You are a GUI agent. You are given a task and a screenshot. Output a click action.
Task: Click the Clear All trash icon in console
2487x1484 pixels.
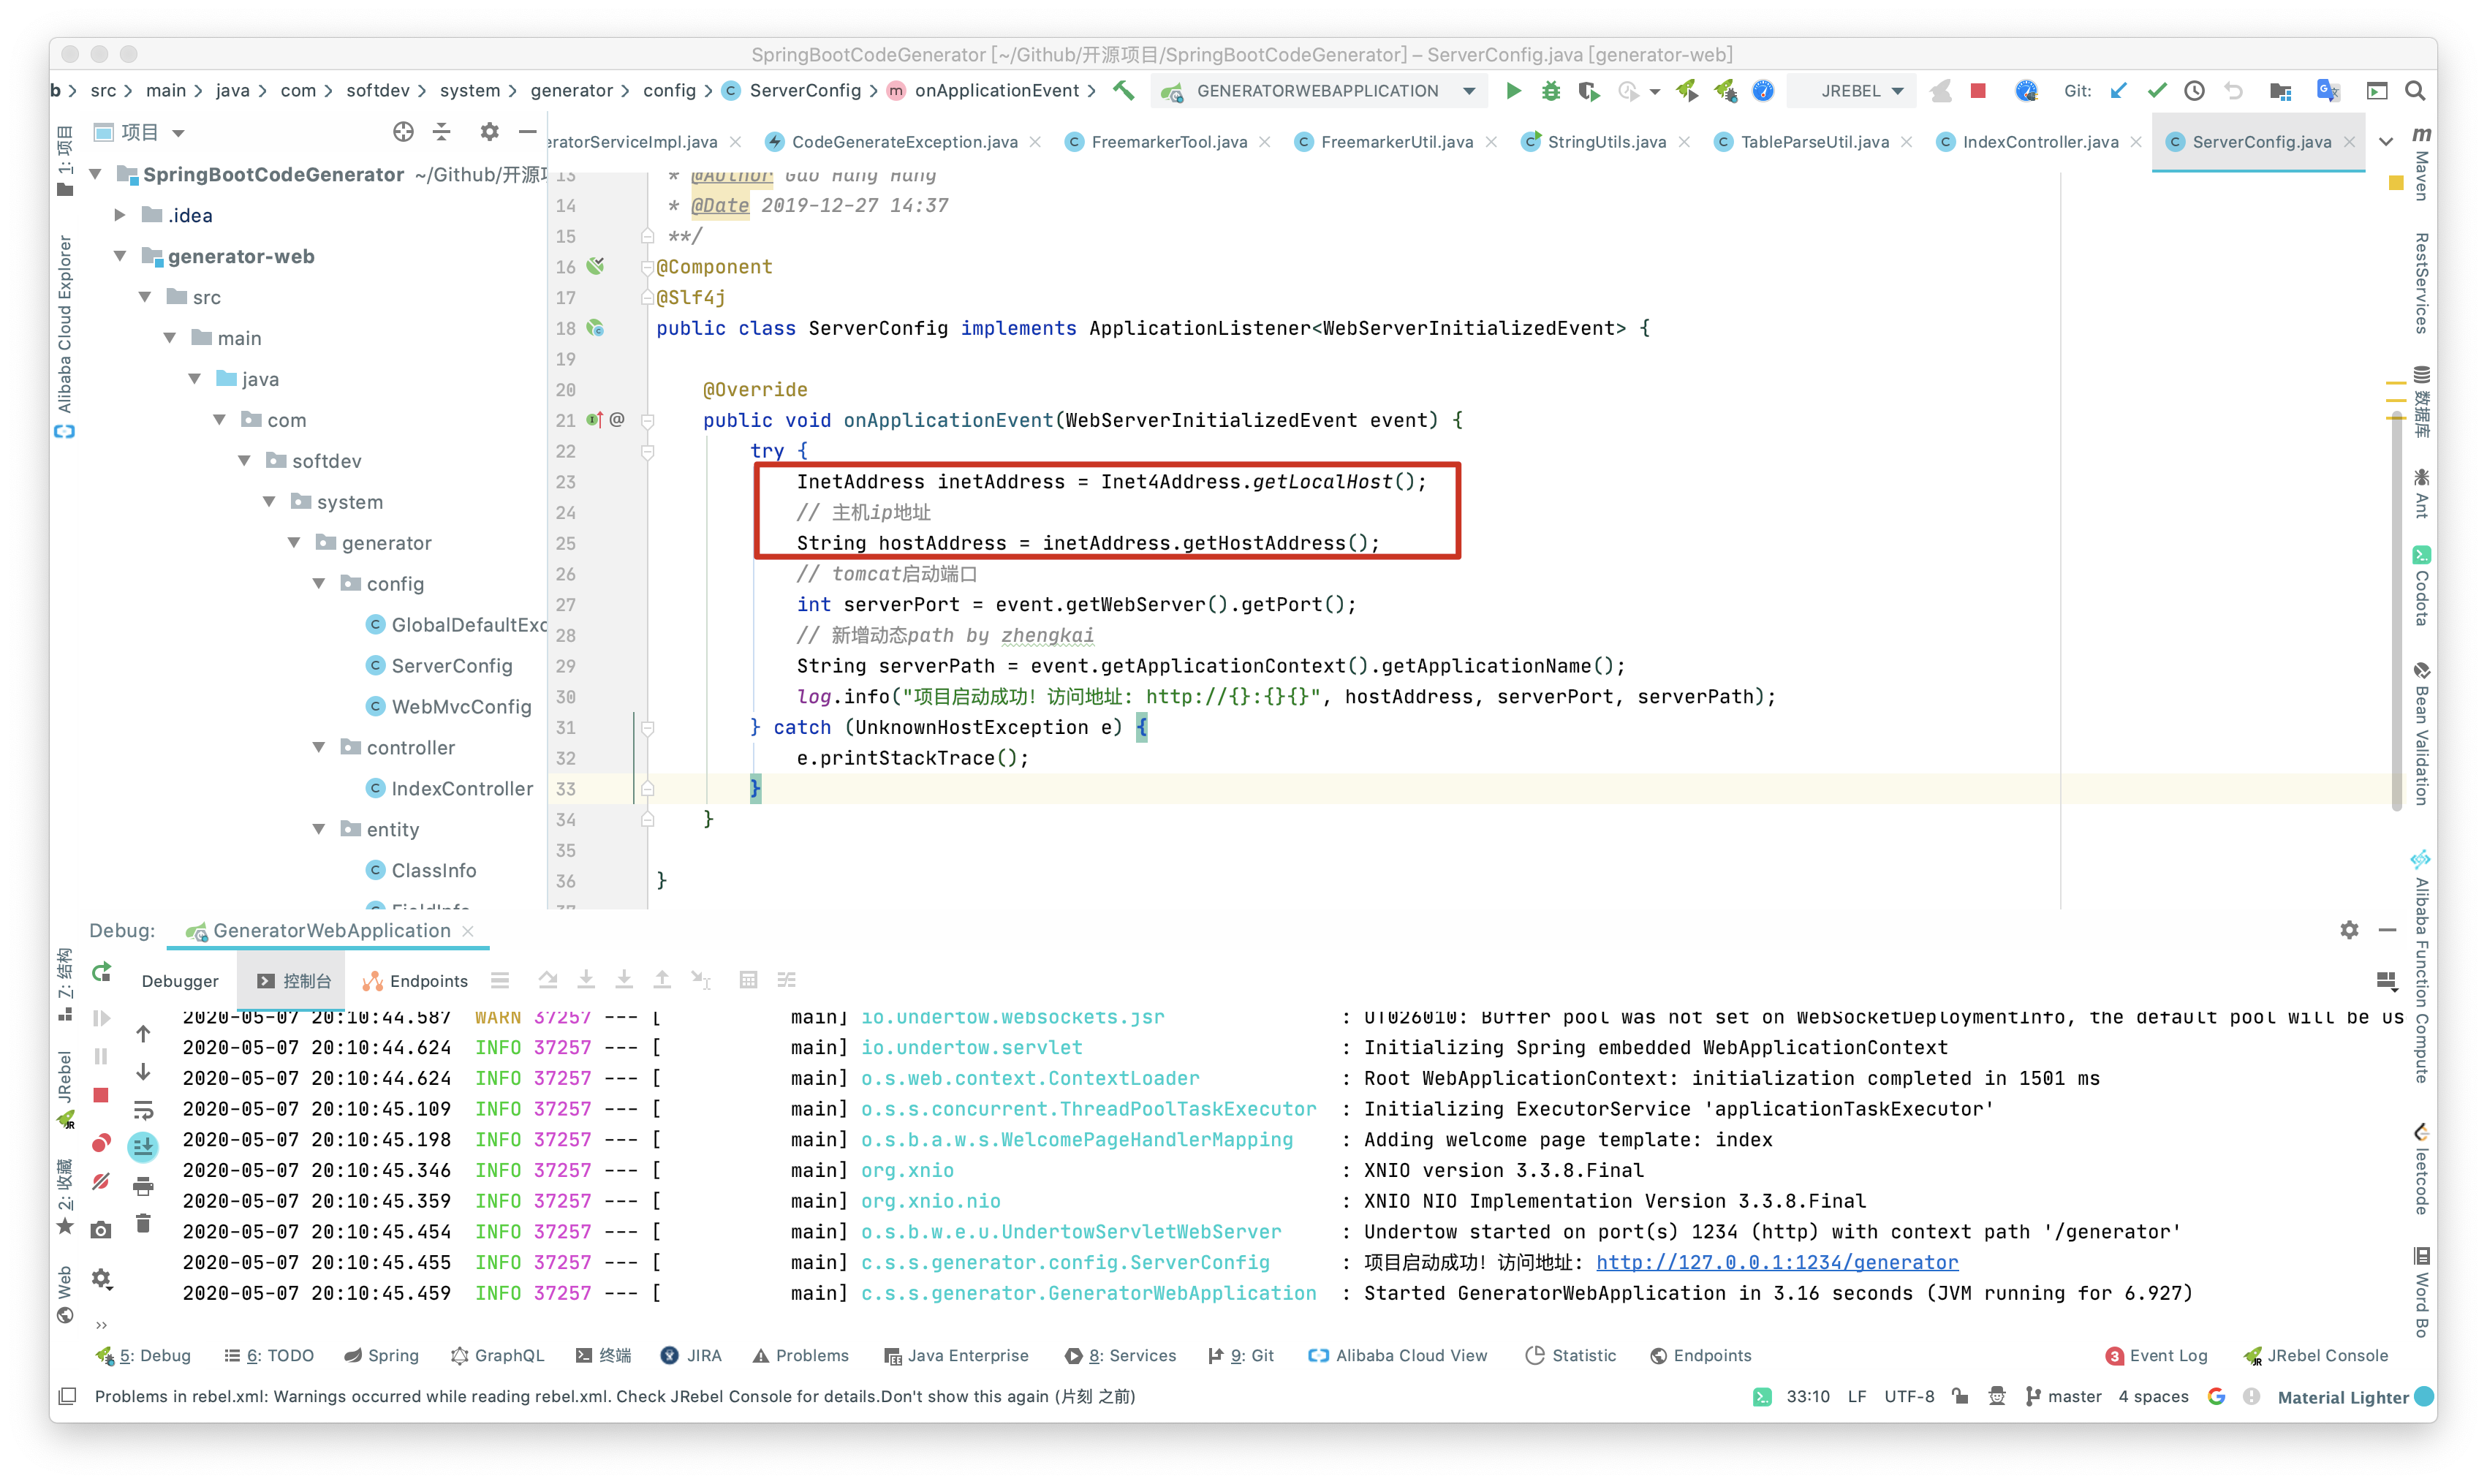pyautogui.click(x=143, y=1224)
